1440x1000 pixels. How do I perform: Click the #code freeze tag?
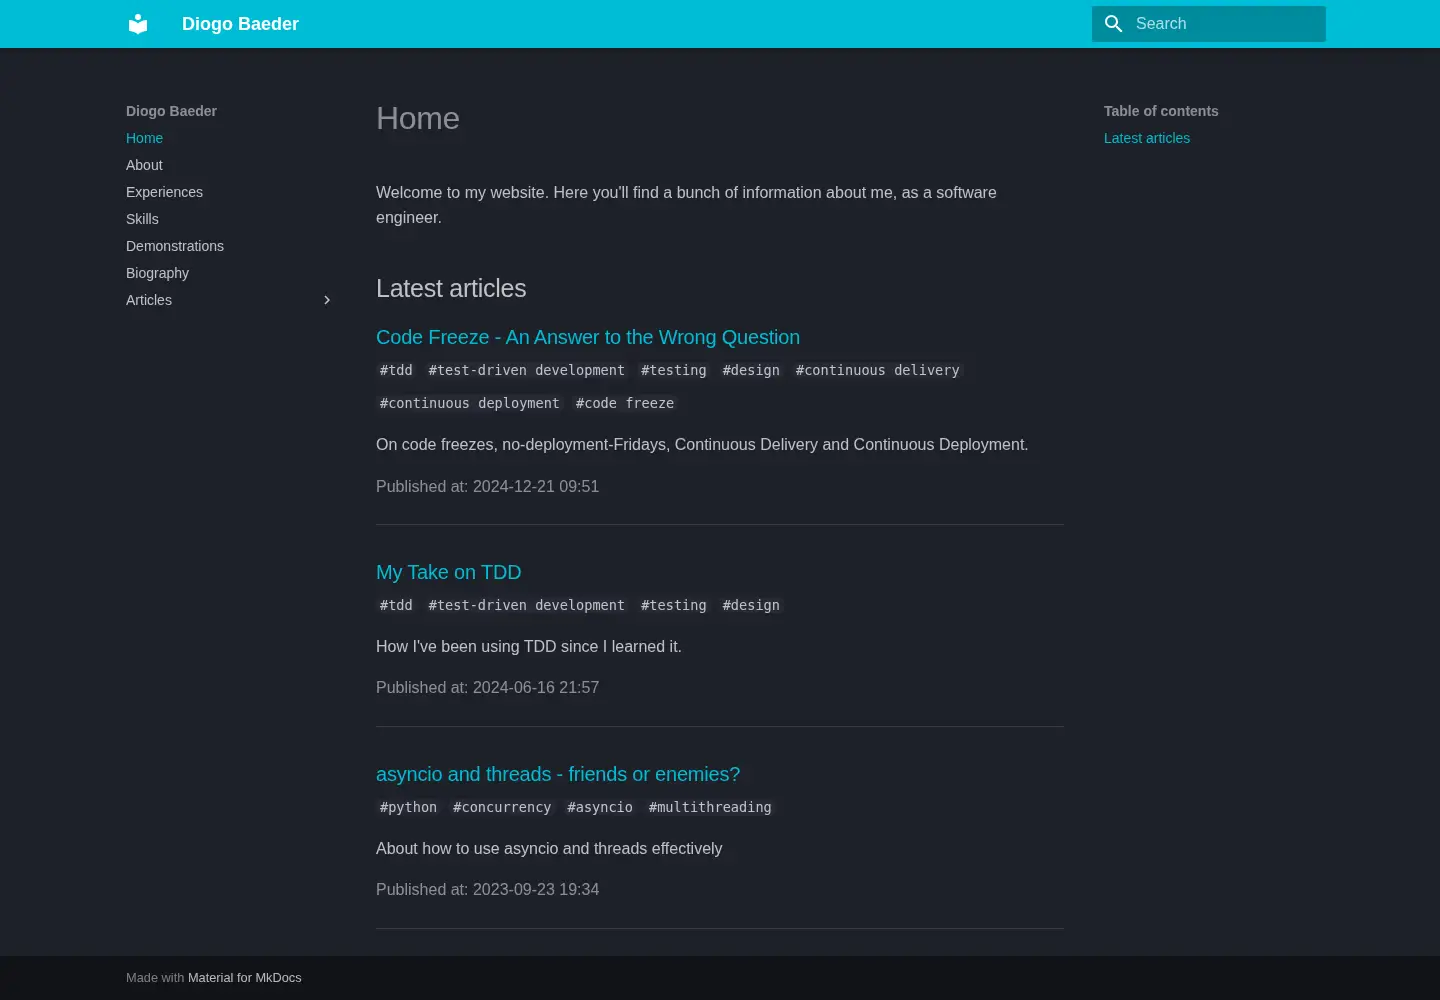pyautogui.click(x=625, y=403)
